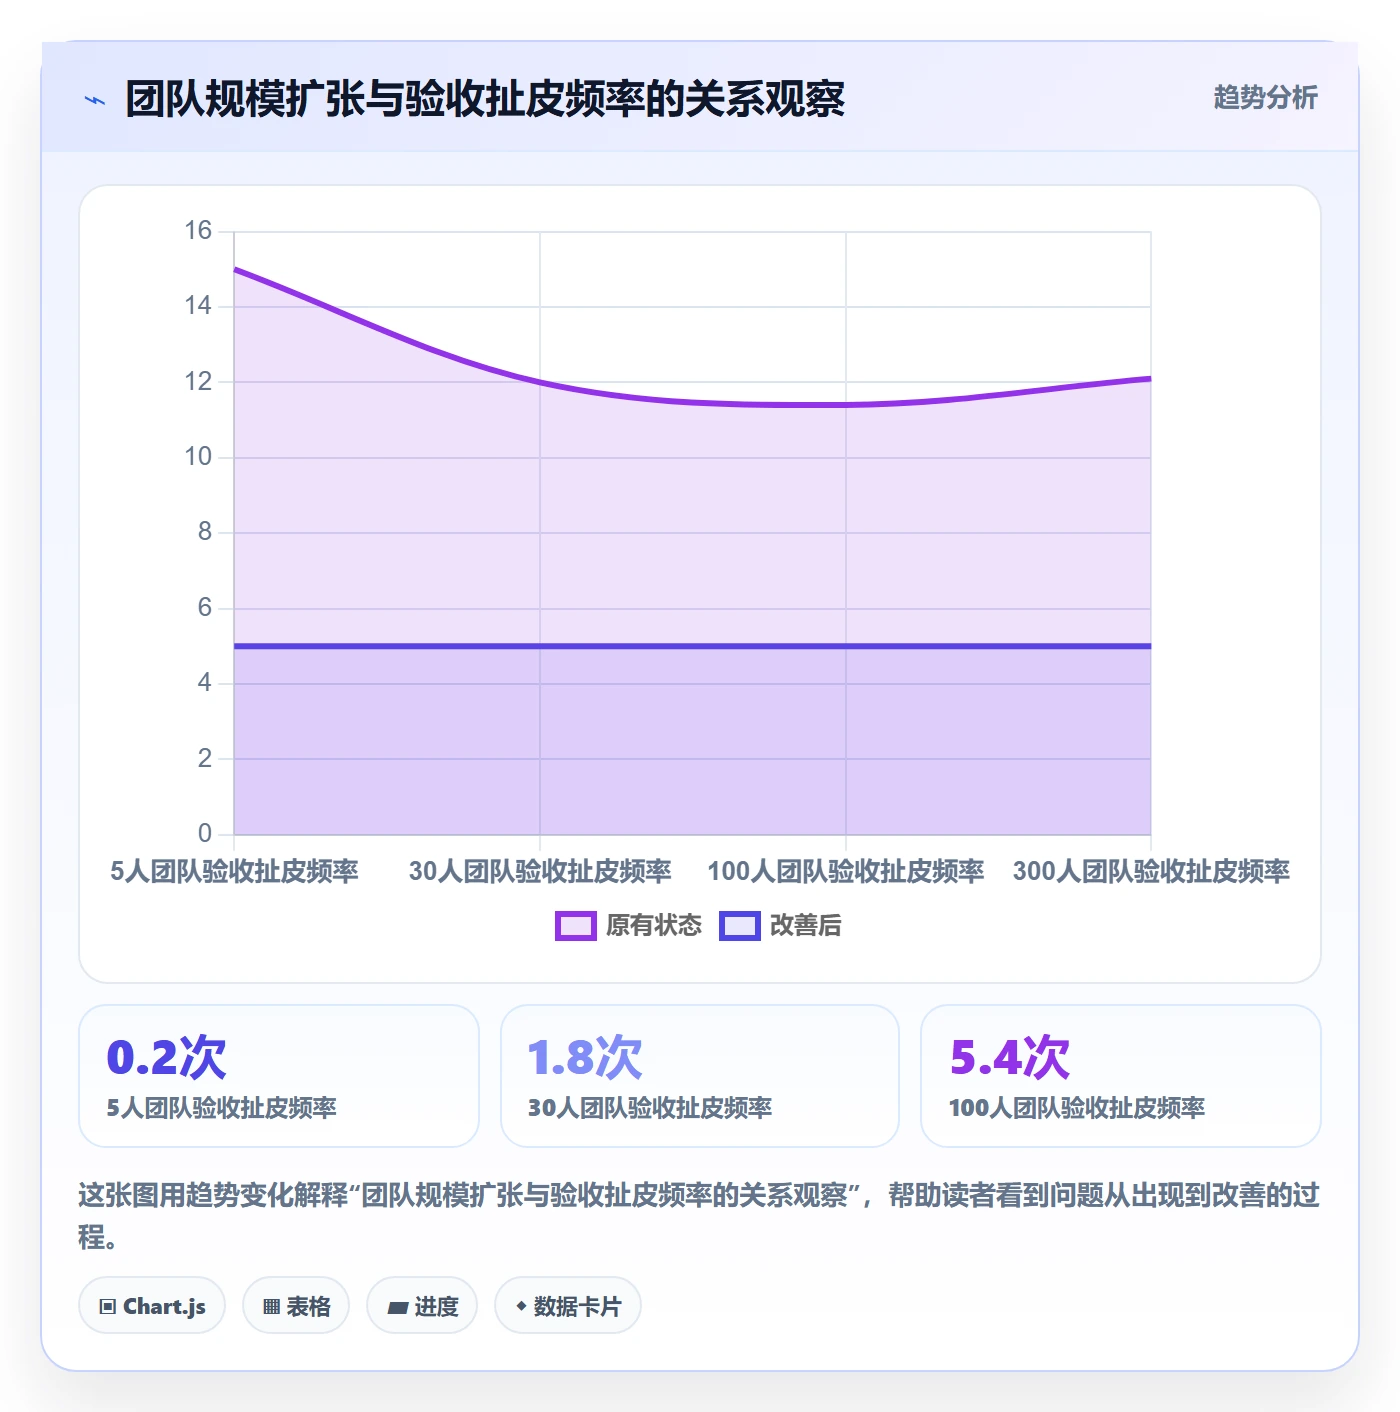Image resolution: width=1400 pixels, height=1412 pixels.
Task: Click the 300人团队验收扯皮频率 axis label
Action: click(1151, 871)
